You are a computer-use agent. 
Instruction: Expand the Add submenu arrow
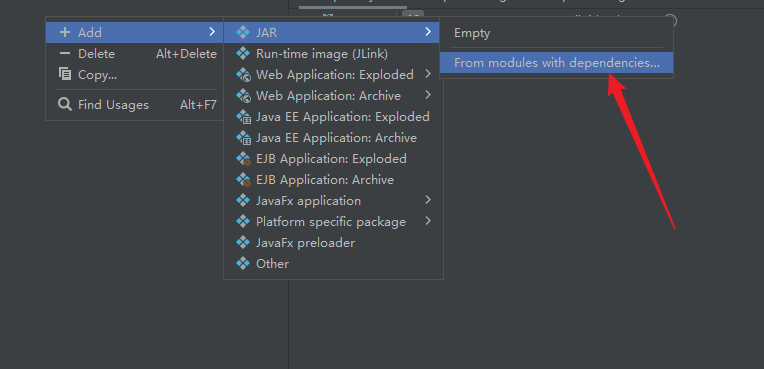[x=211, y=32]
